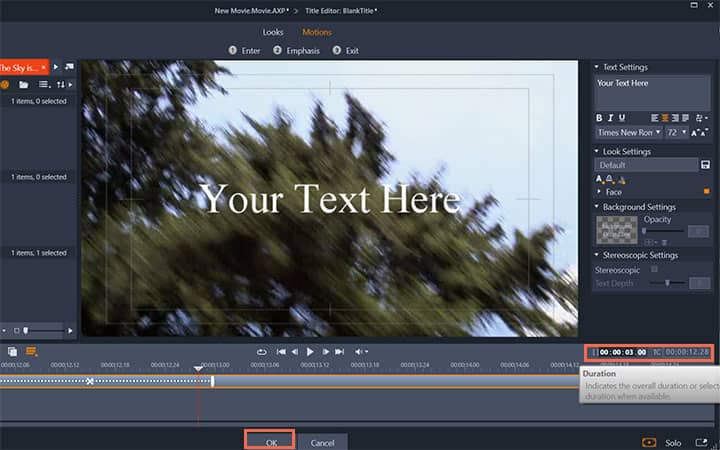Apply Italic to the title text
This screenshot has width=720, height=450.
610,117
